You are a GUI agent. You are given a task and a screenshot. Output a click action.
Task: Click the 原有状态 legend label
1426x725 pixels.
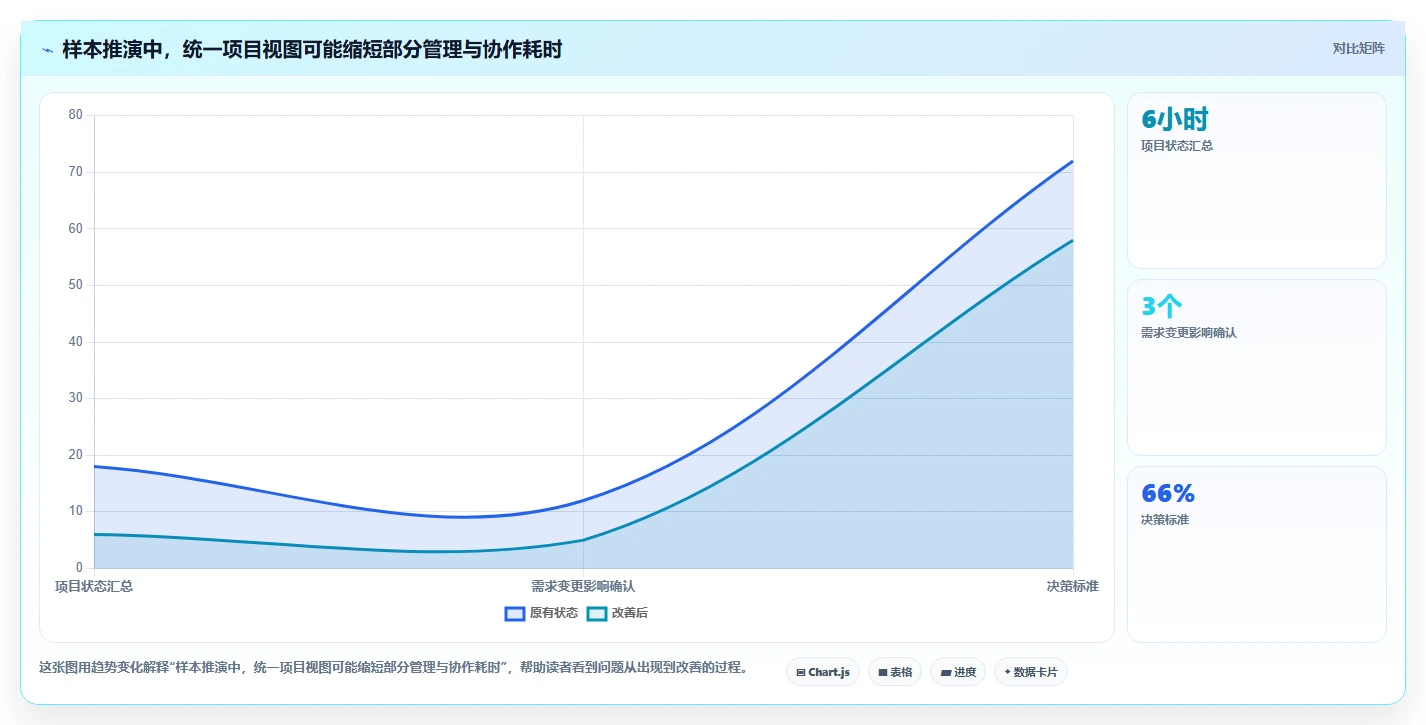click(x=554, y=613)
